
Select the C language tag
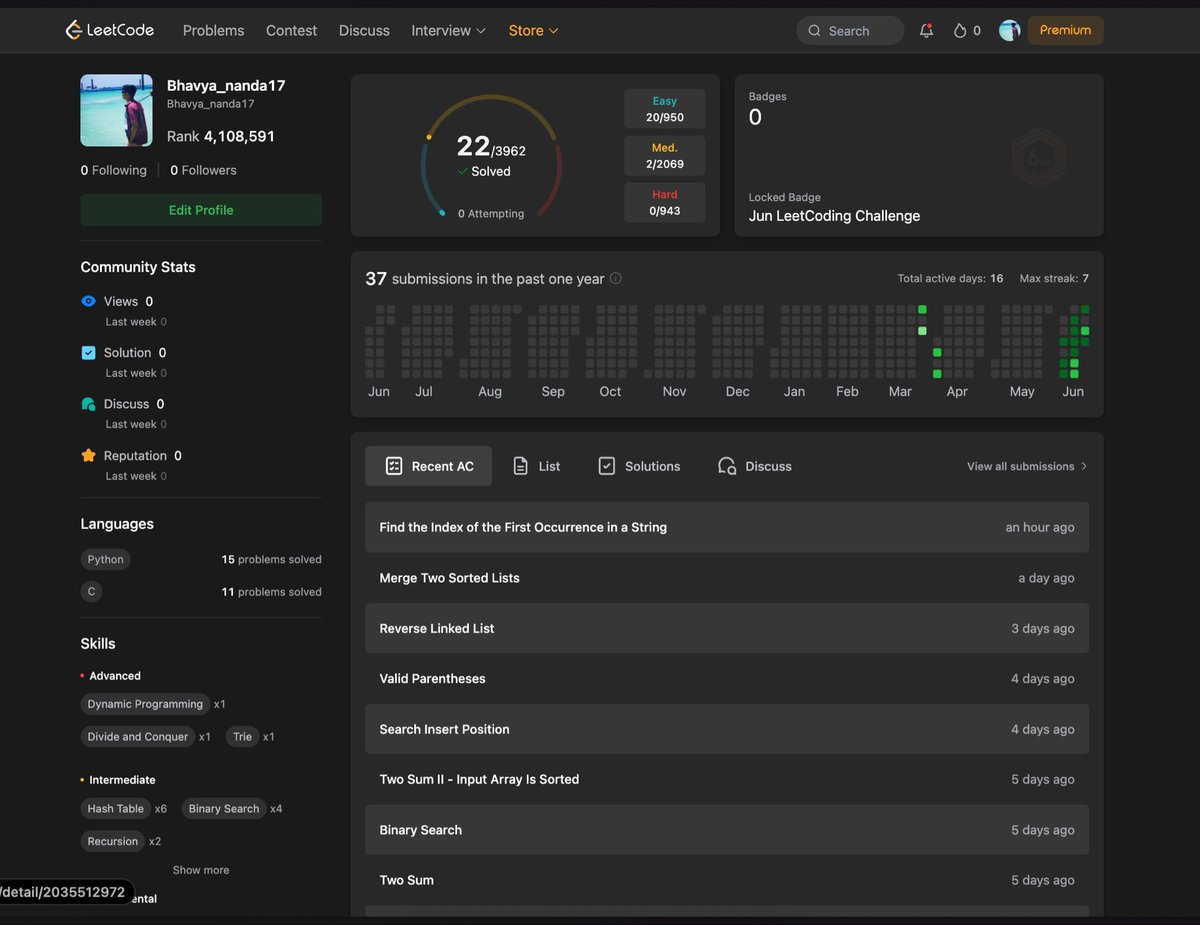pos(91,592)
